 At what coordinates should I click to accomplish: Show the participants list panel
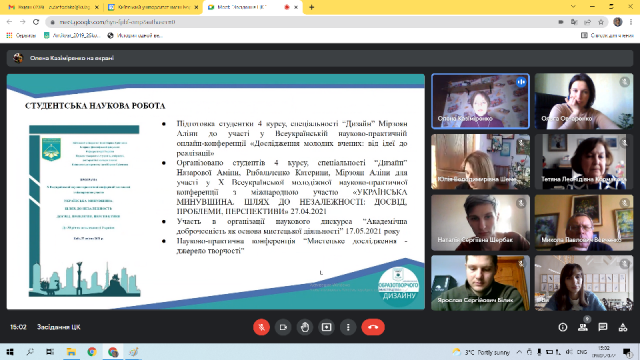pos(583,327)
